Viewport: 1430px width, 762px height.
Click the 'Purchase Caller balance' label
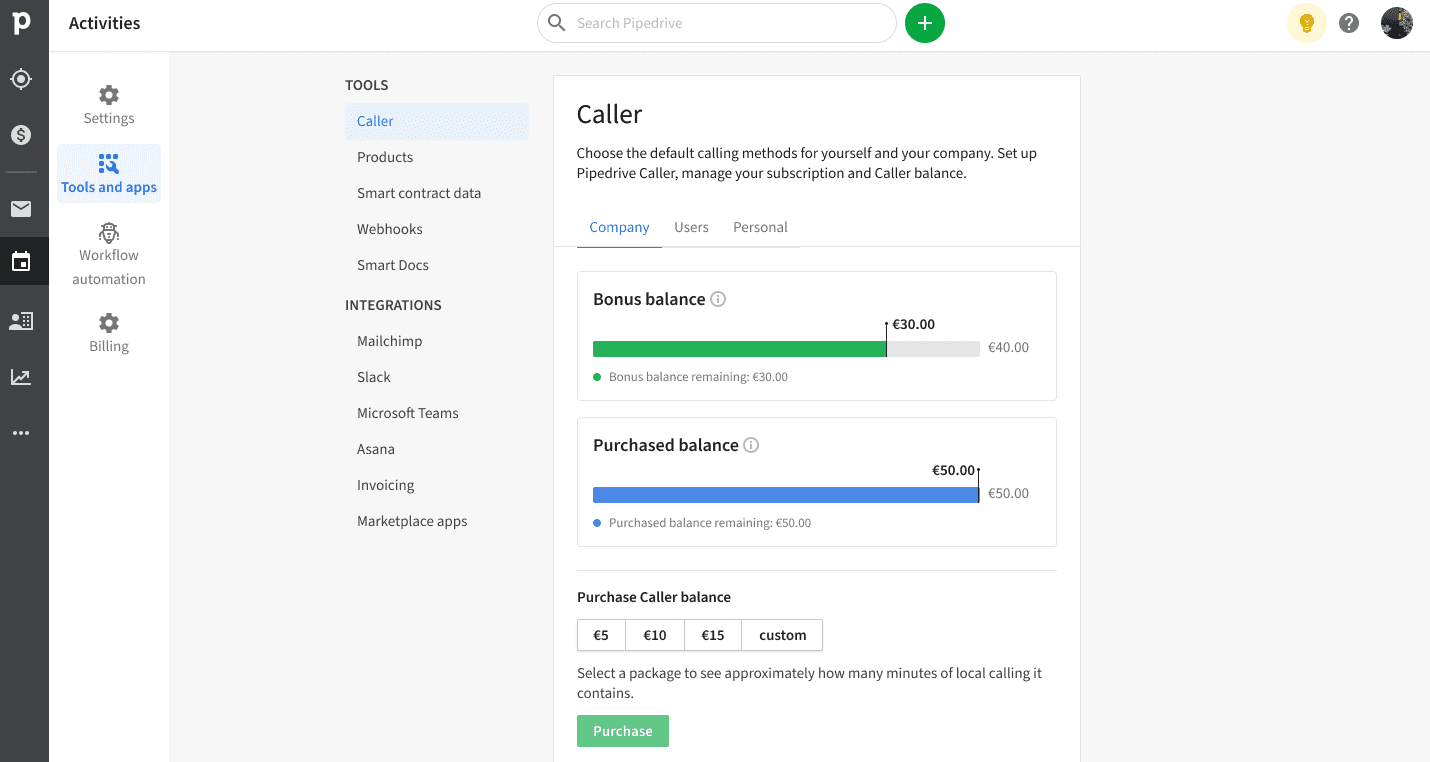tap(654, 597)
